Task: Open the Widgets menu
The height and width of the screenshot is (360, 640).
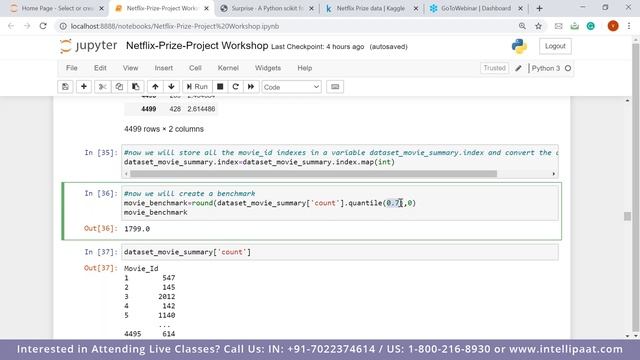Action: click(268, 68)
